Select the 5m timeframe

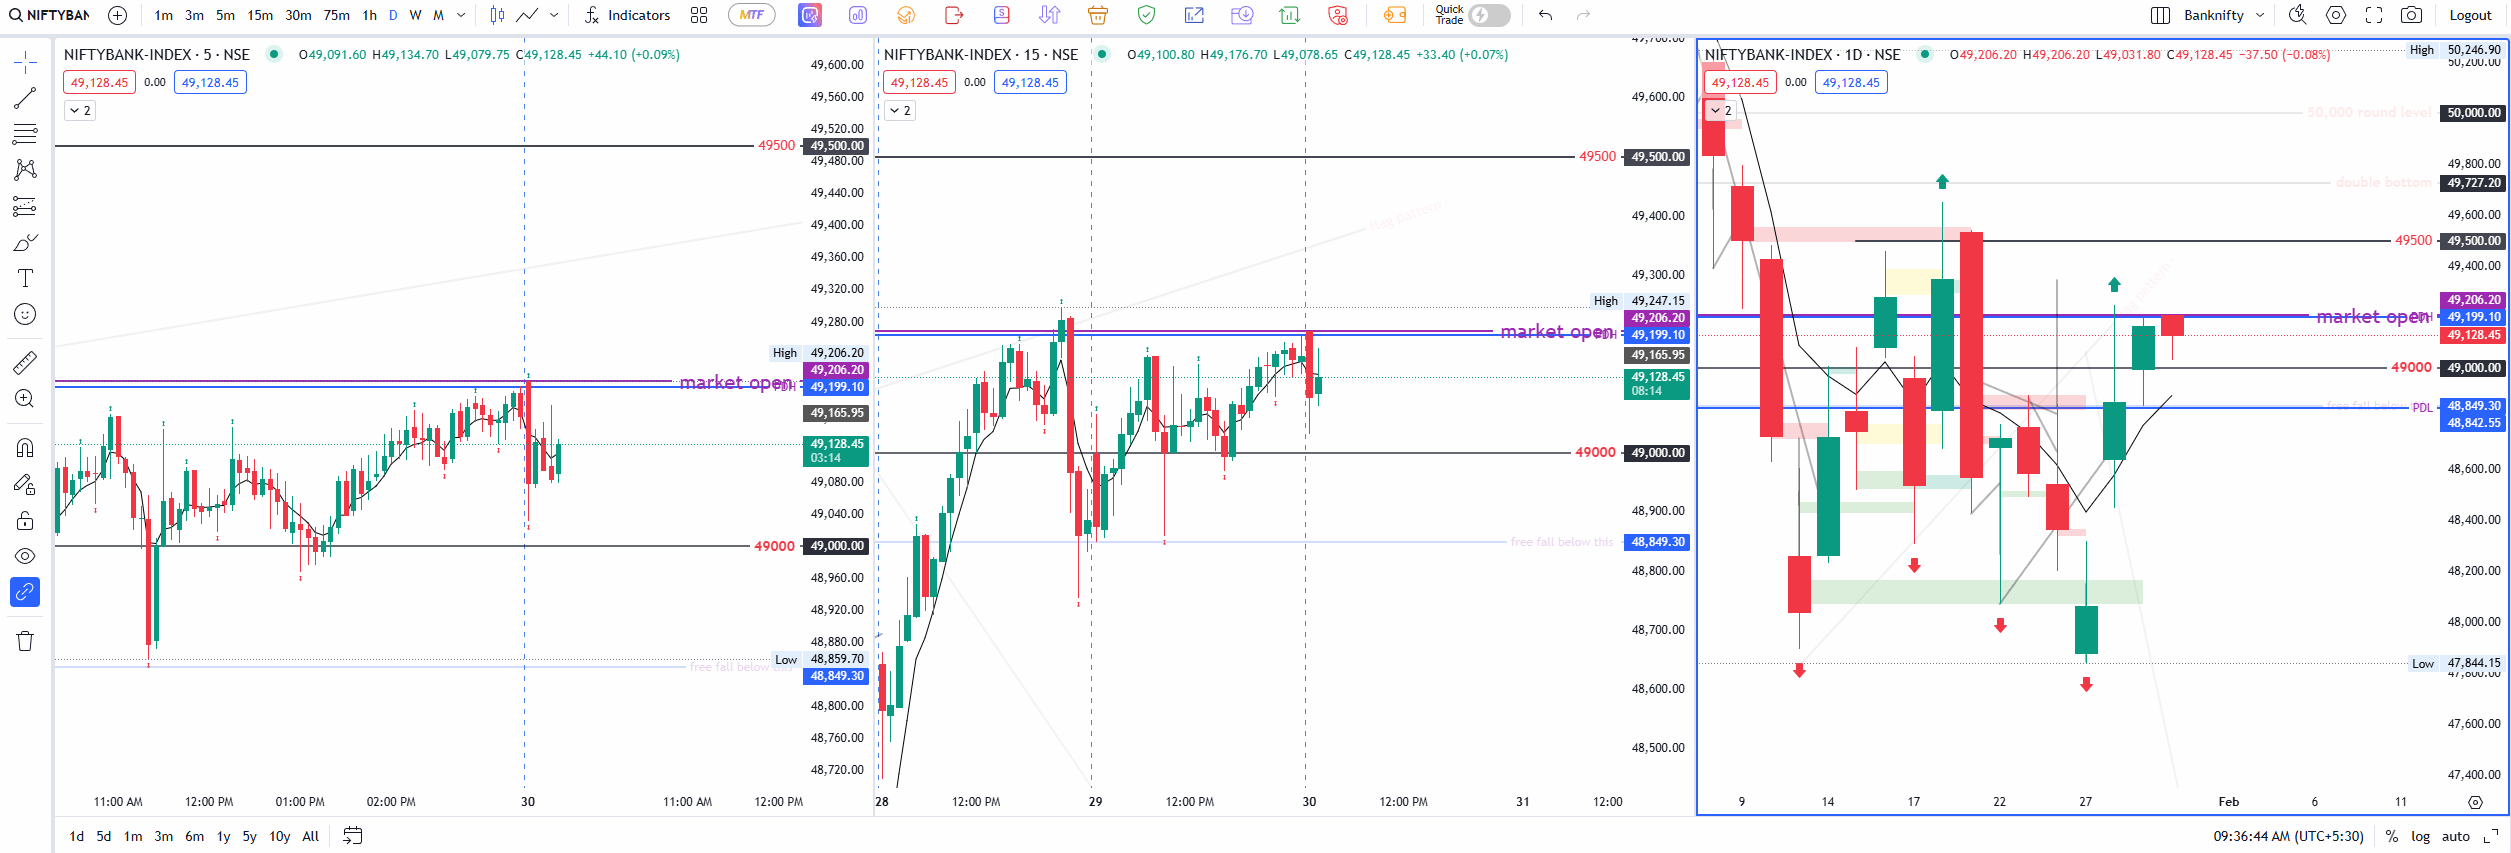coord(226,15)
